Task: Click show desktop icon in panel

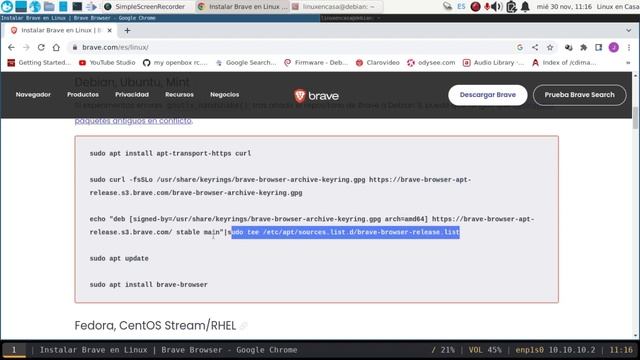Action: tap(21, 7)
